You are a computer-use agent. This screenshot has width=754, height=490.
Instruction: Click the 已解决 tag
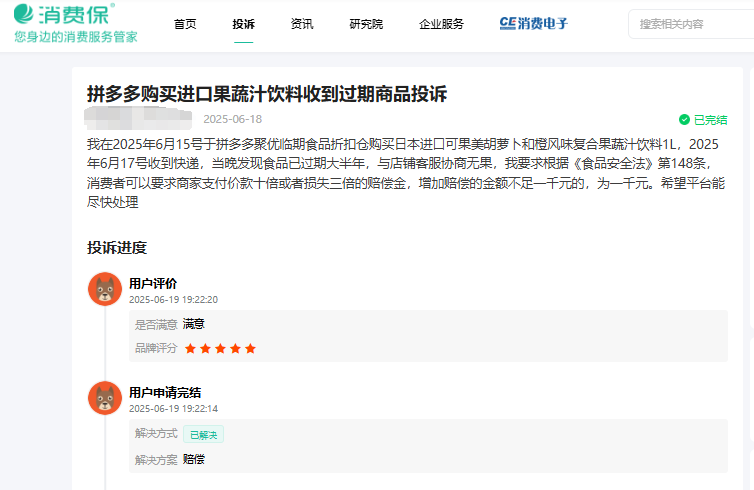(203, 435)
